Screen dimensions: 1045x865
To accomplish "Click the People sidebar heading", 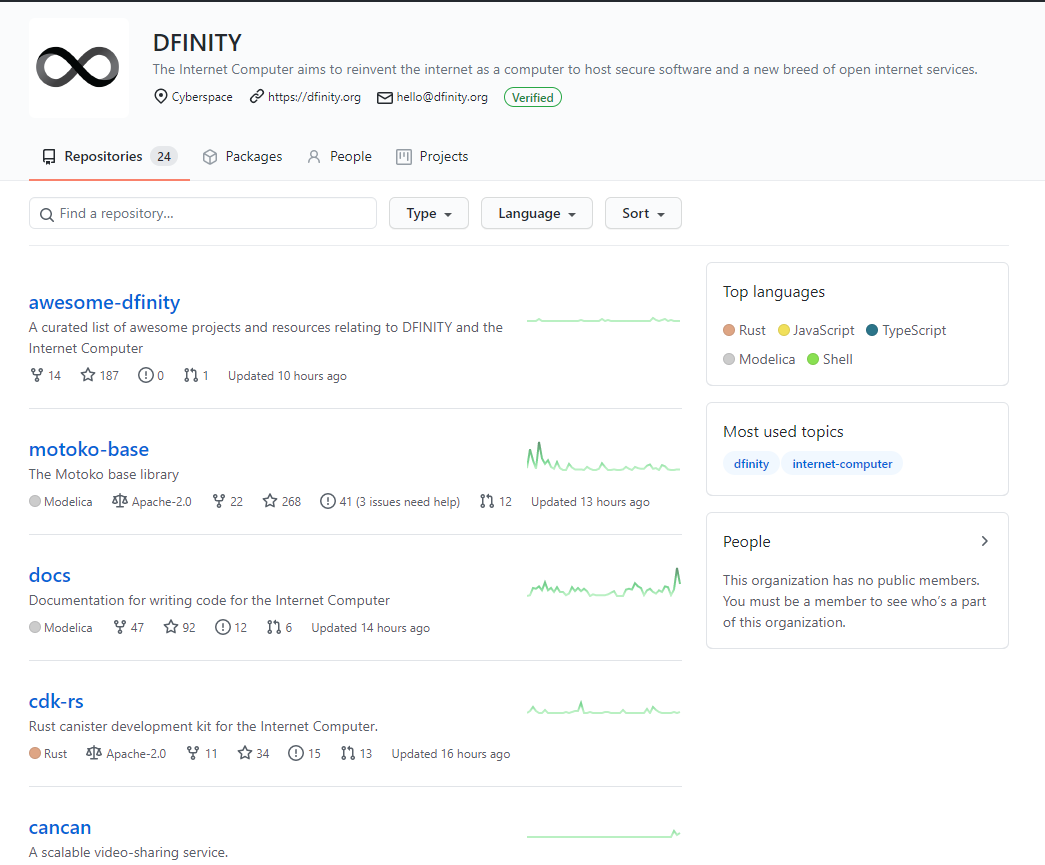I will pyautogui.click(x=746, y=542).
